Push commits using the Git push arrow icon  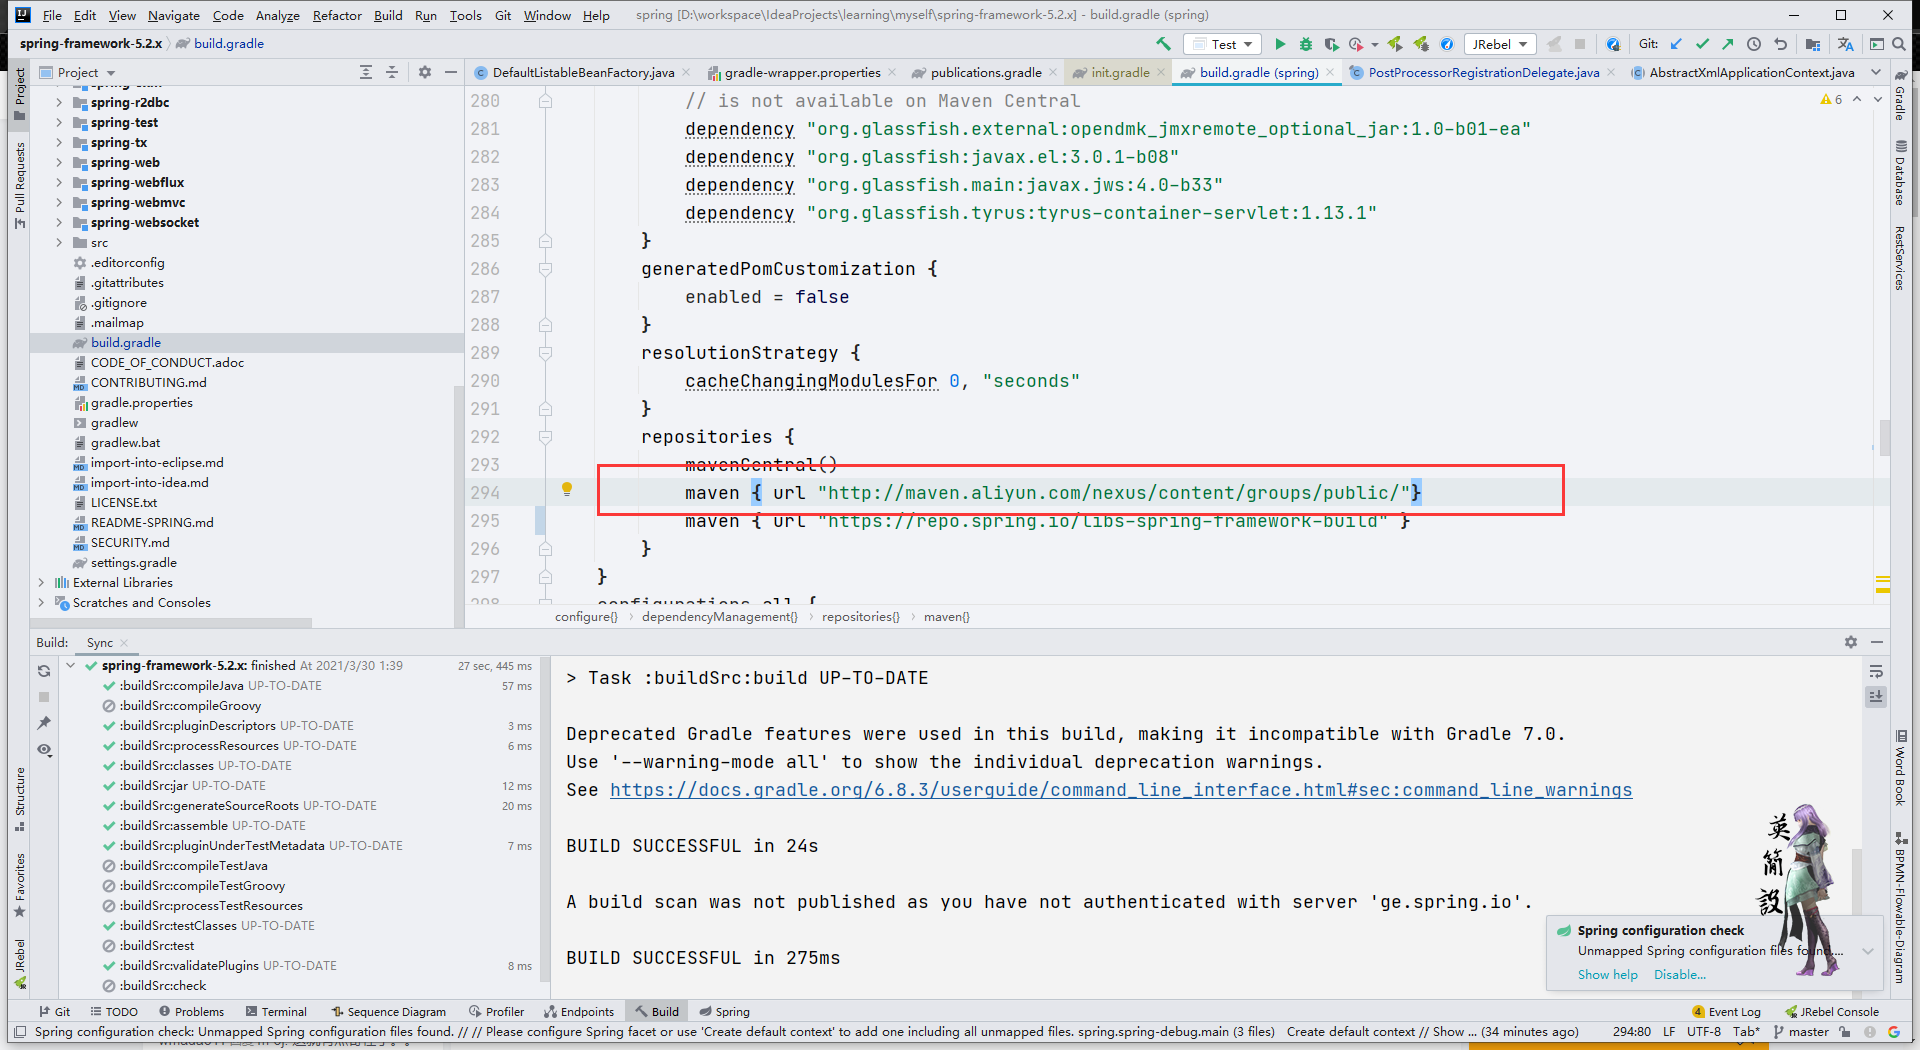1729,44
